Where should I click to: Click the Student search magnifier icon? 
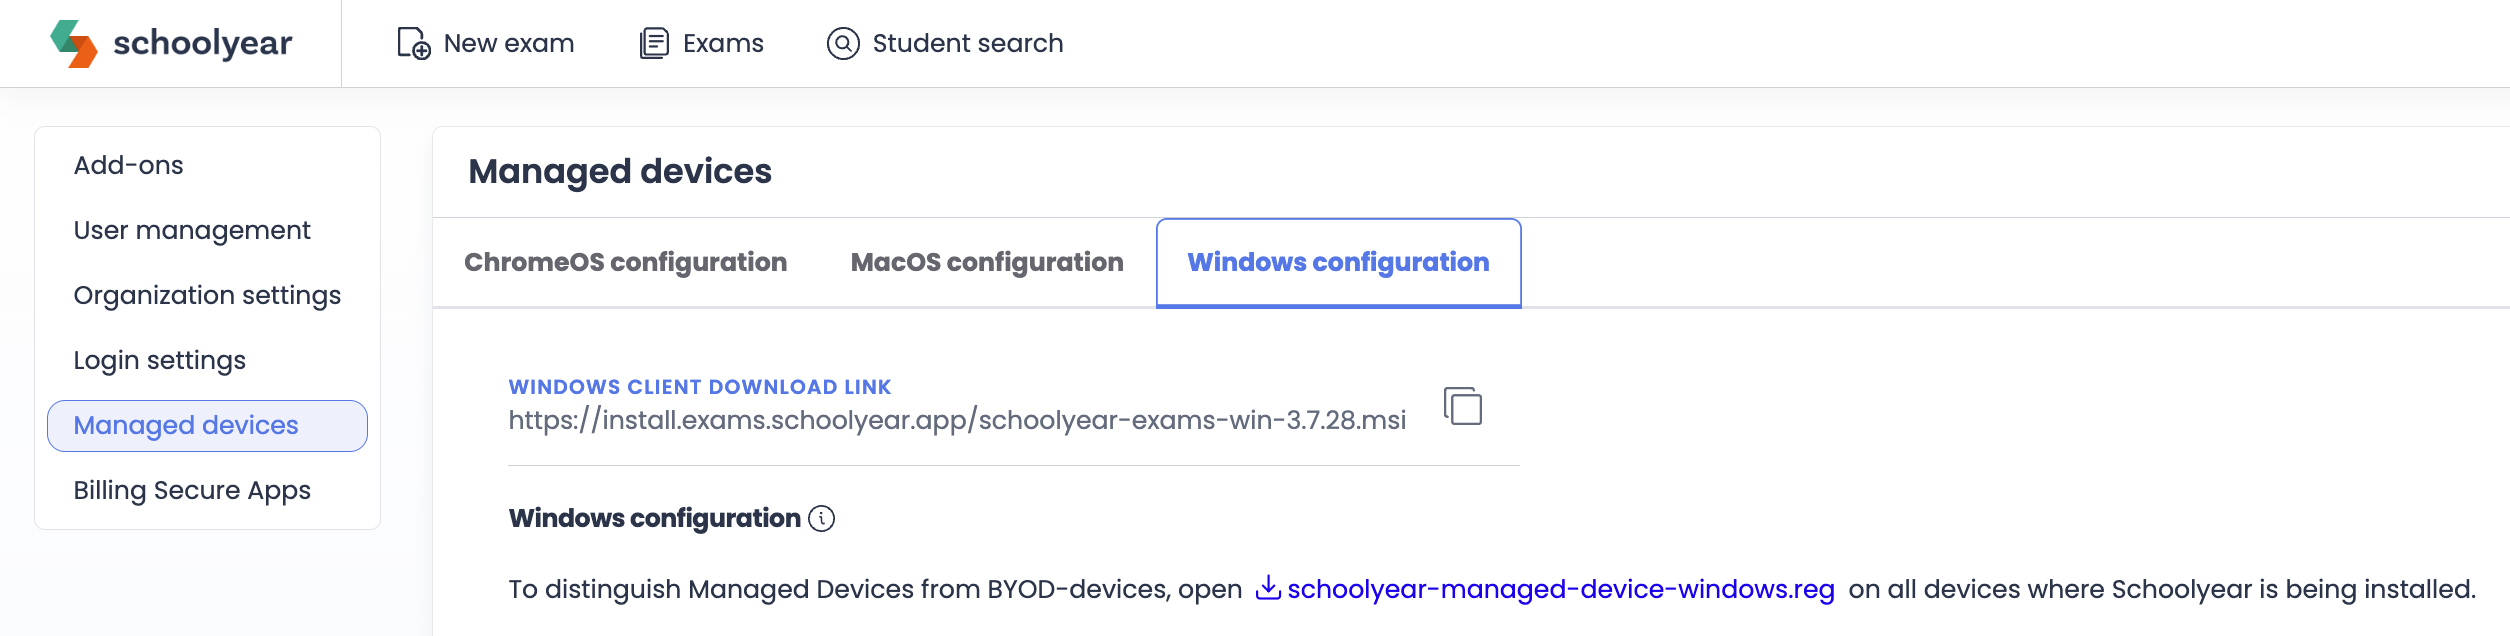[x=843, y=43]
